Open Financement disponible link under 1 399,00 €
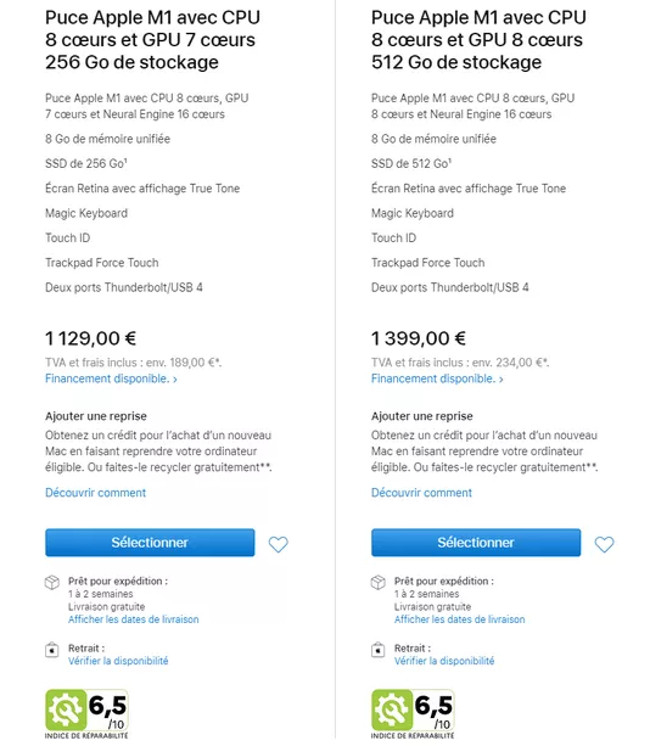The height and width of the screenshot is (746, 650). click(x=437, y=379)
